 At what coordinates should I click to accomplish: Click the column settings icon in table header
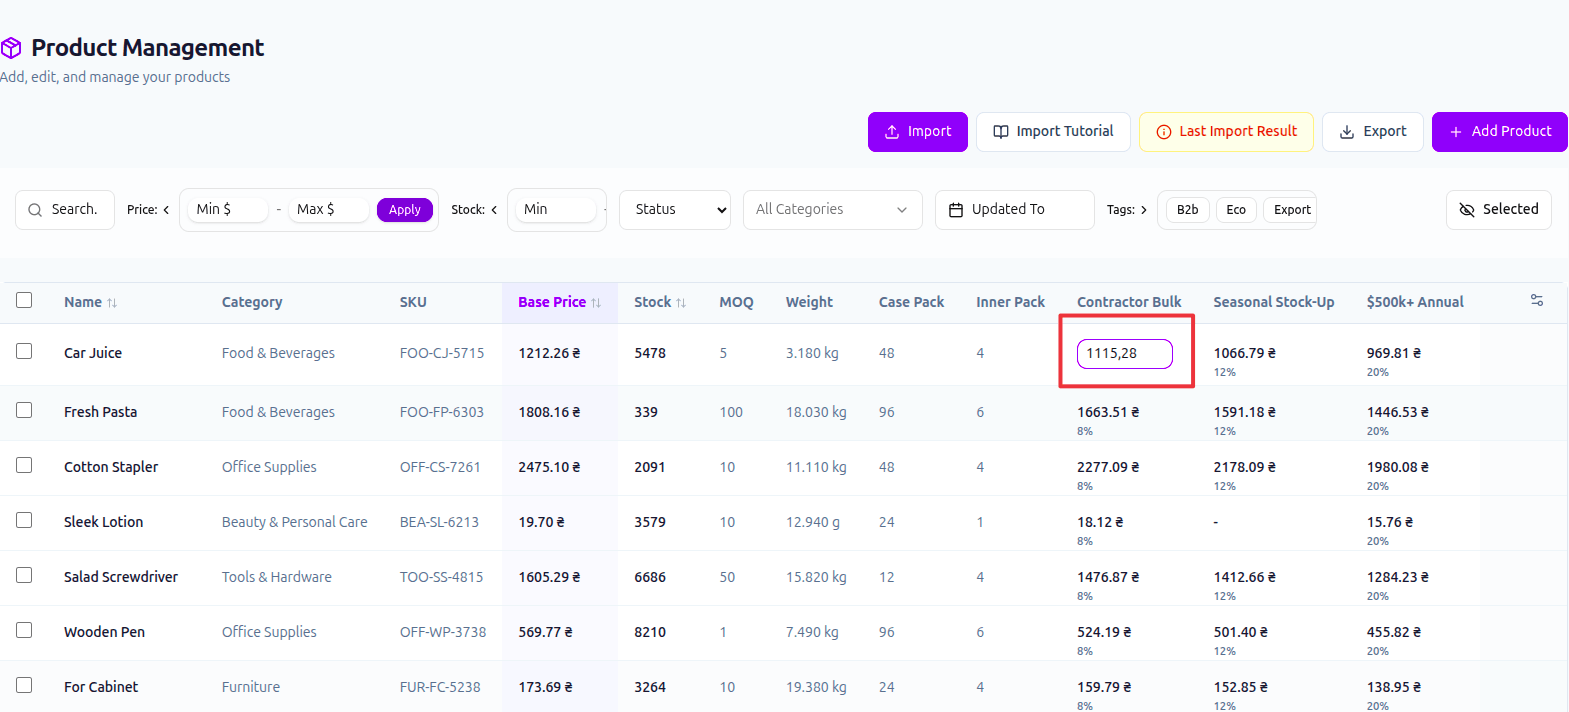point(1537,300)
